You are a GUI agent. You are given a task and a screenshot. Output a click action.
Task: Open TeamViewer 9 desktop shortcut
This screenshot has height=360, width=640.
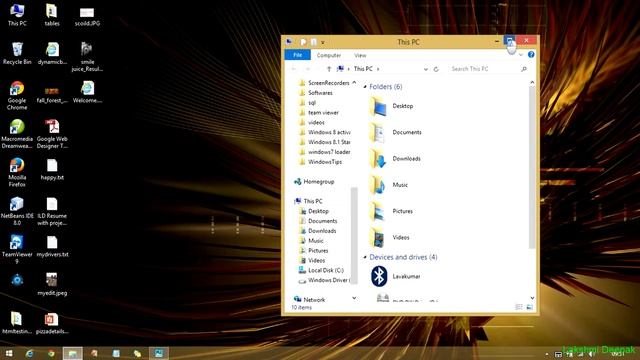[17, 249]
